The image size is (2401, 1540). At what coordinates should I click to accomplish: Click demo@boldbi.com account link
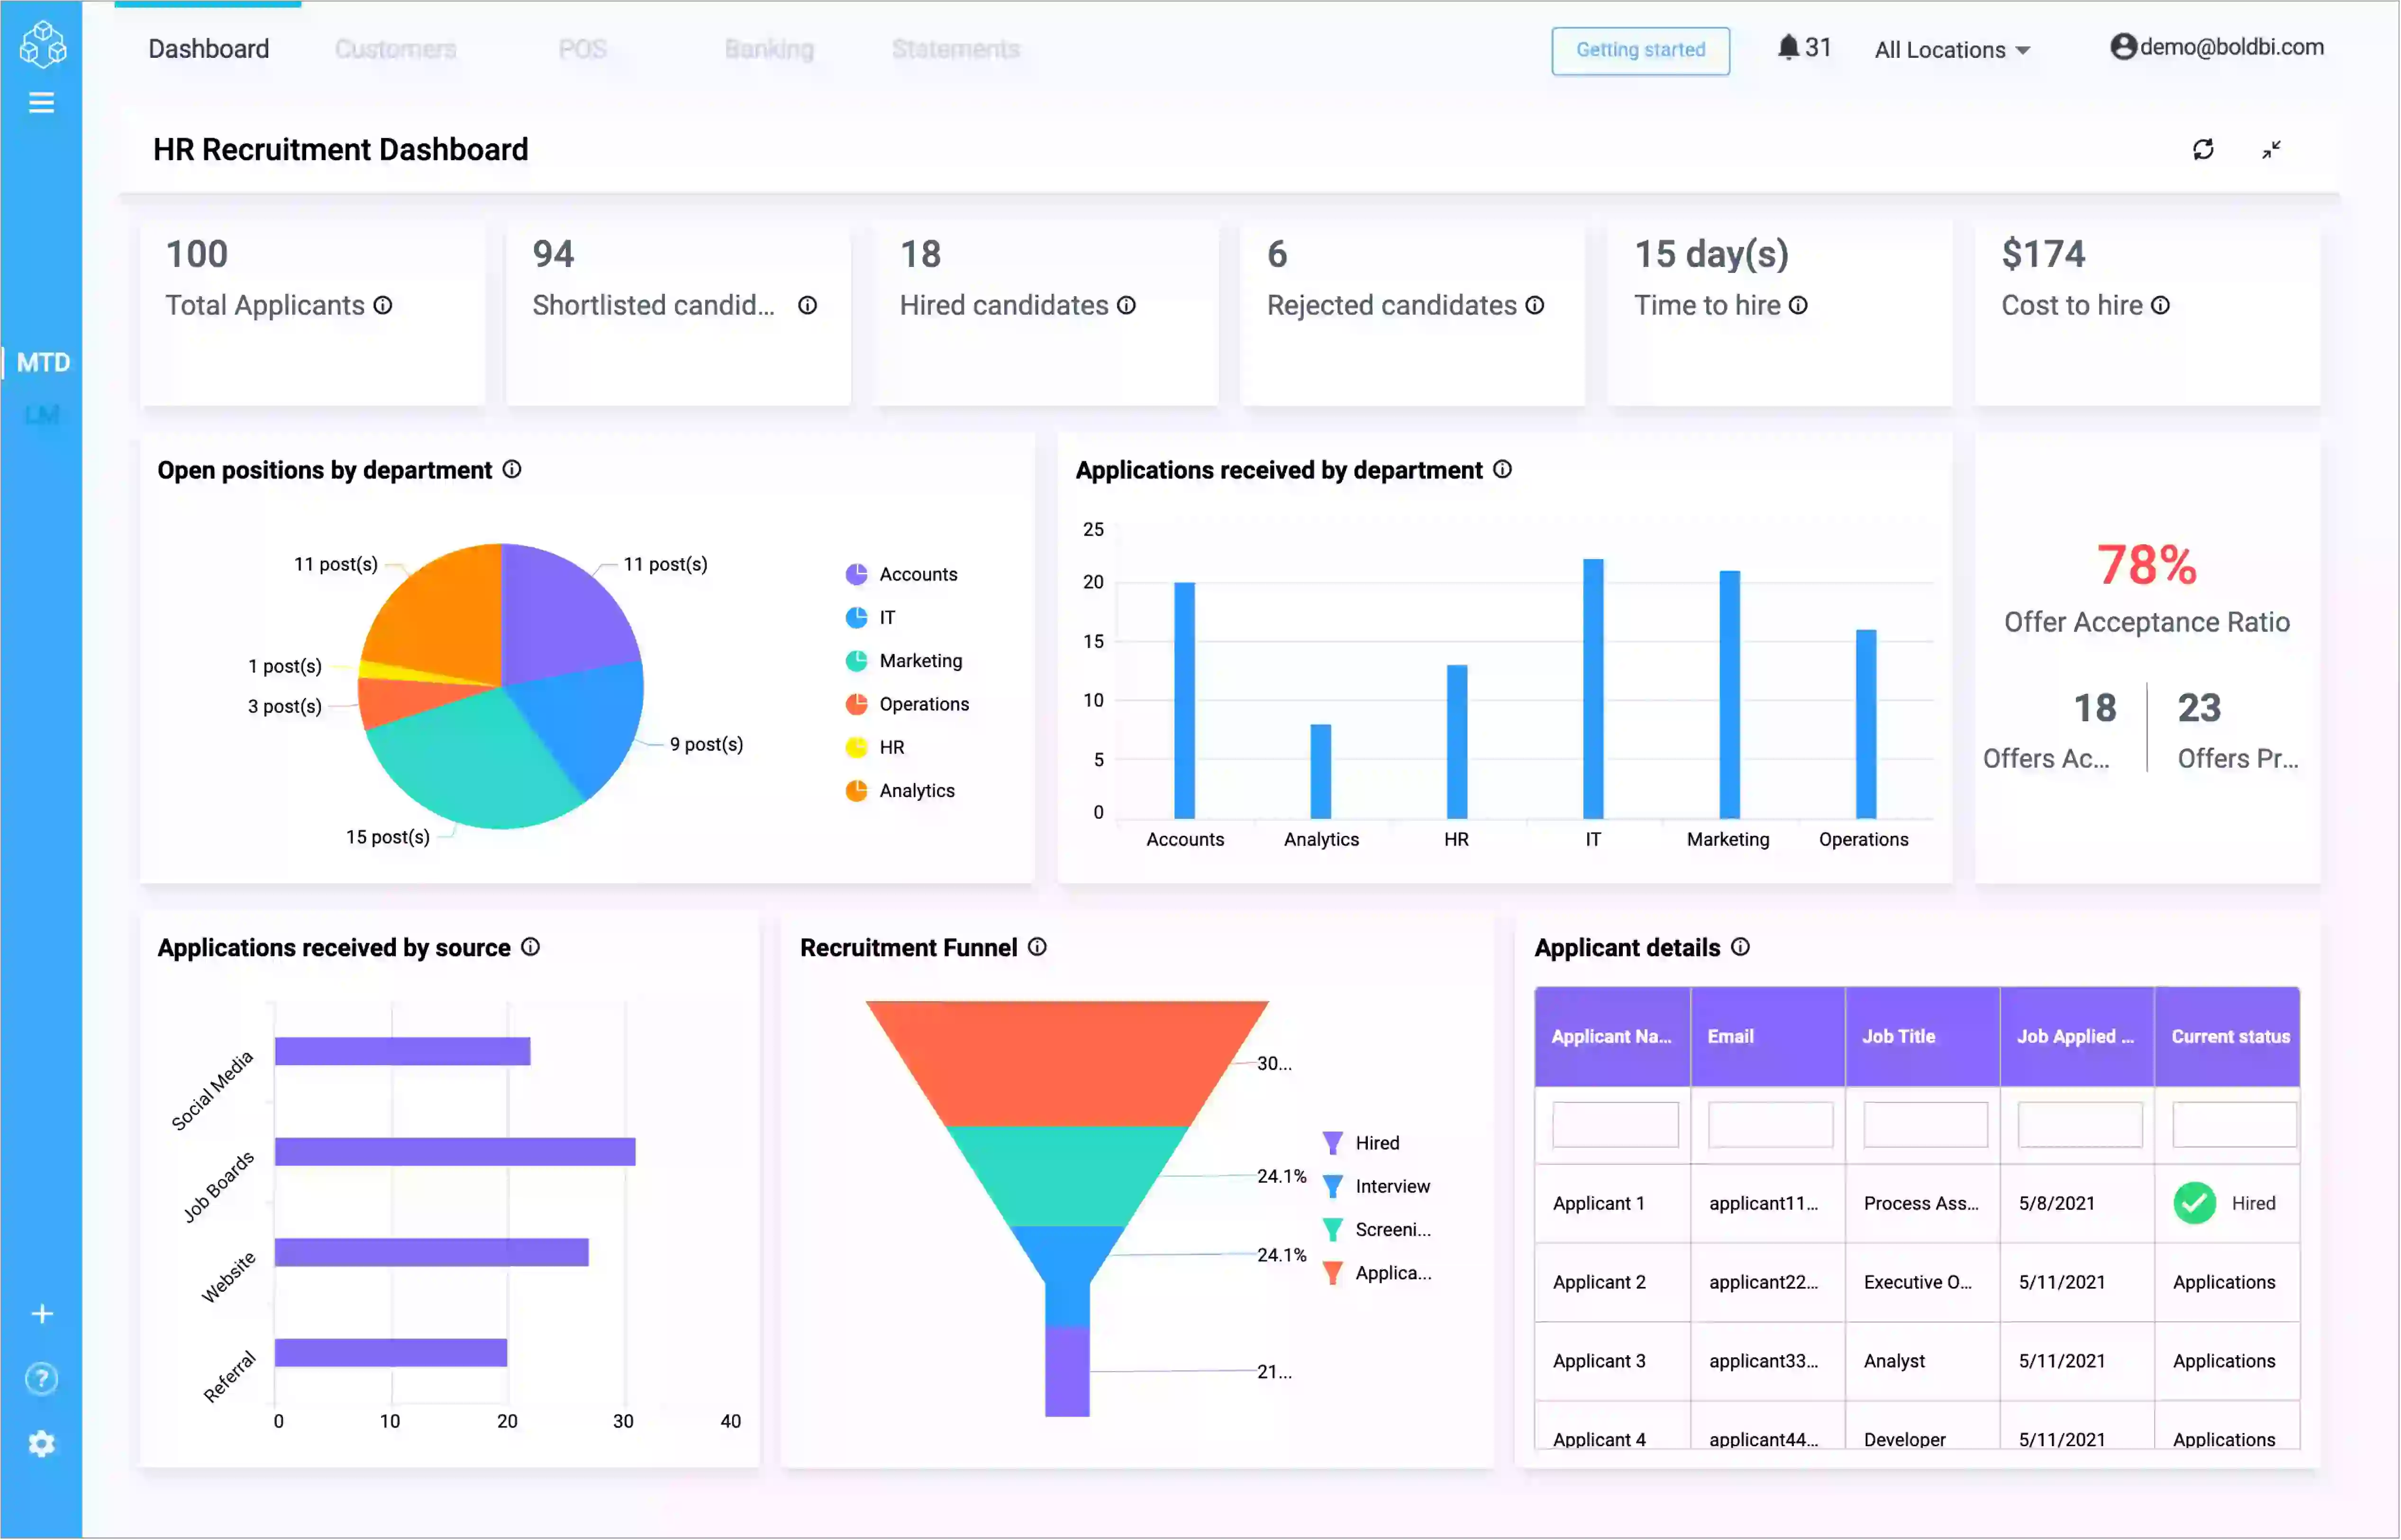coord(2232,47)
